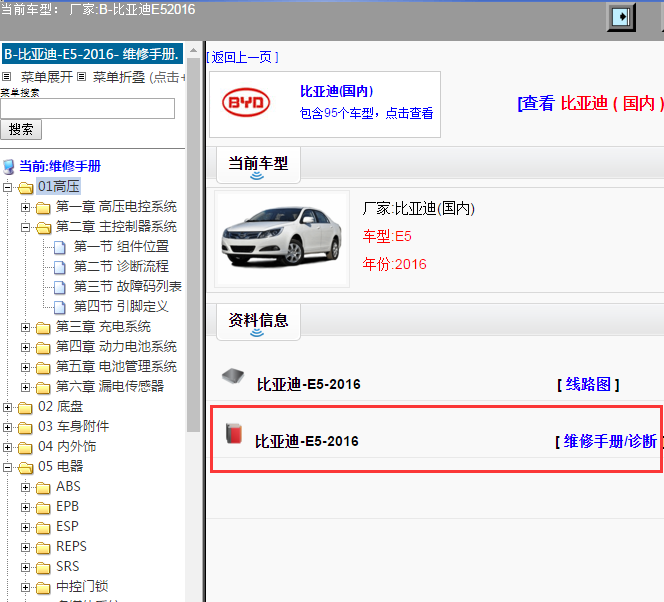Click the red repair manual book icon
The image size is (664, 602).
click(x=233, y=433)
